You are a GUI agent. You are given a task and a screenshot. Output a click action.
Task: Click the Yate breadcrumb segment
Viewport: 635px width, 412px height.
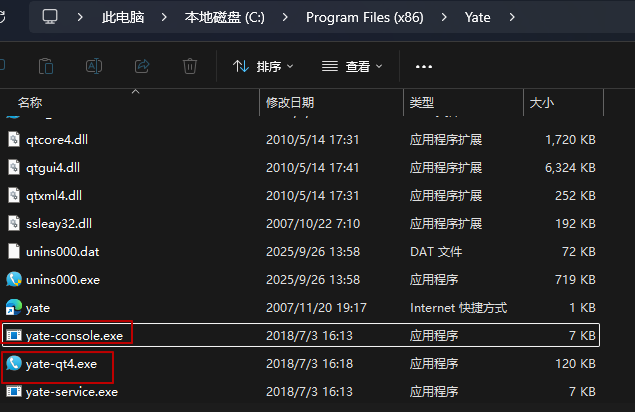coord(477,17)
